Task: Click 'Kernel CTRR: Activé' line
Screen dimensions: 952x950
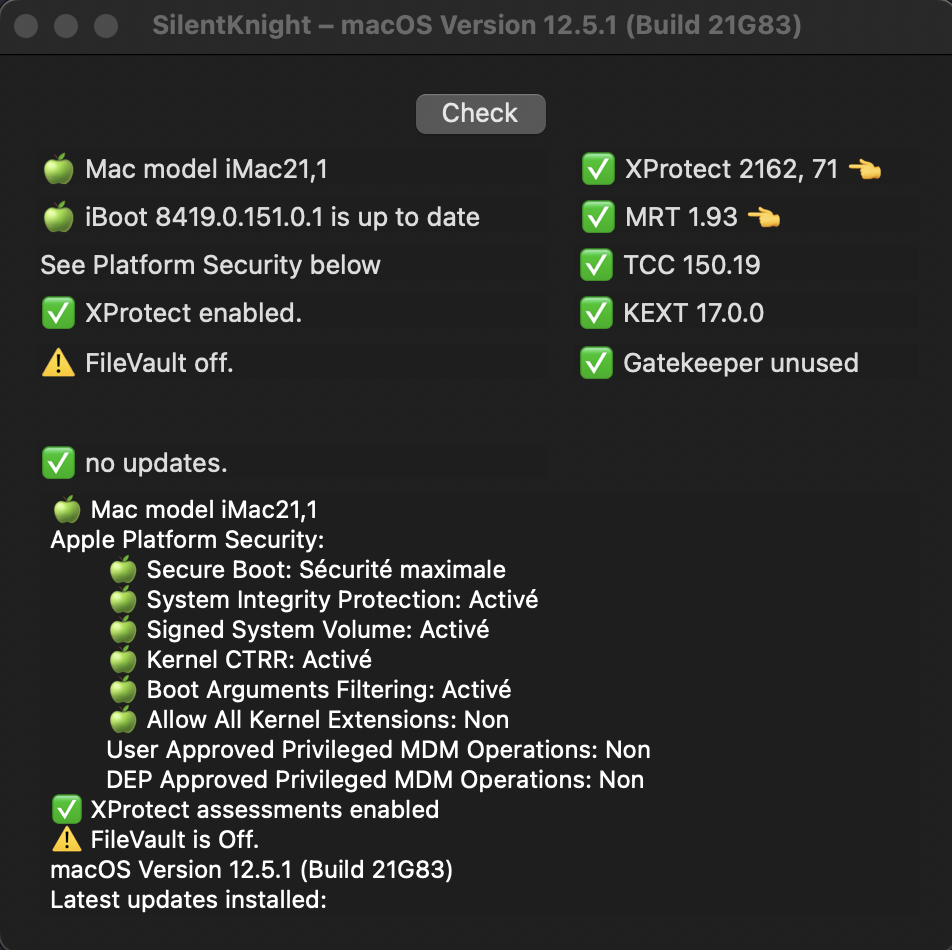Action: pyautogui.click(x=259, y=659)
